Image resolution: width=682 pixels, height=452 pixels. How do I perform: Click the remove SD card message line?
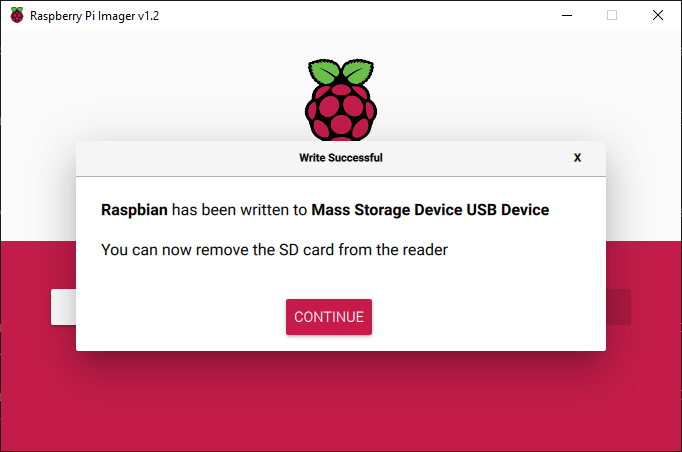[274, 250]
